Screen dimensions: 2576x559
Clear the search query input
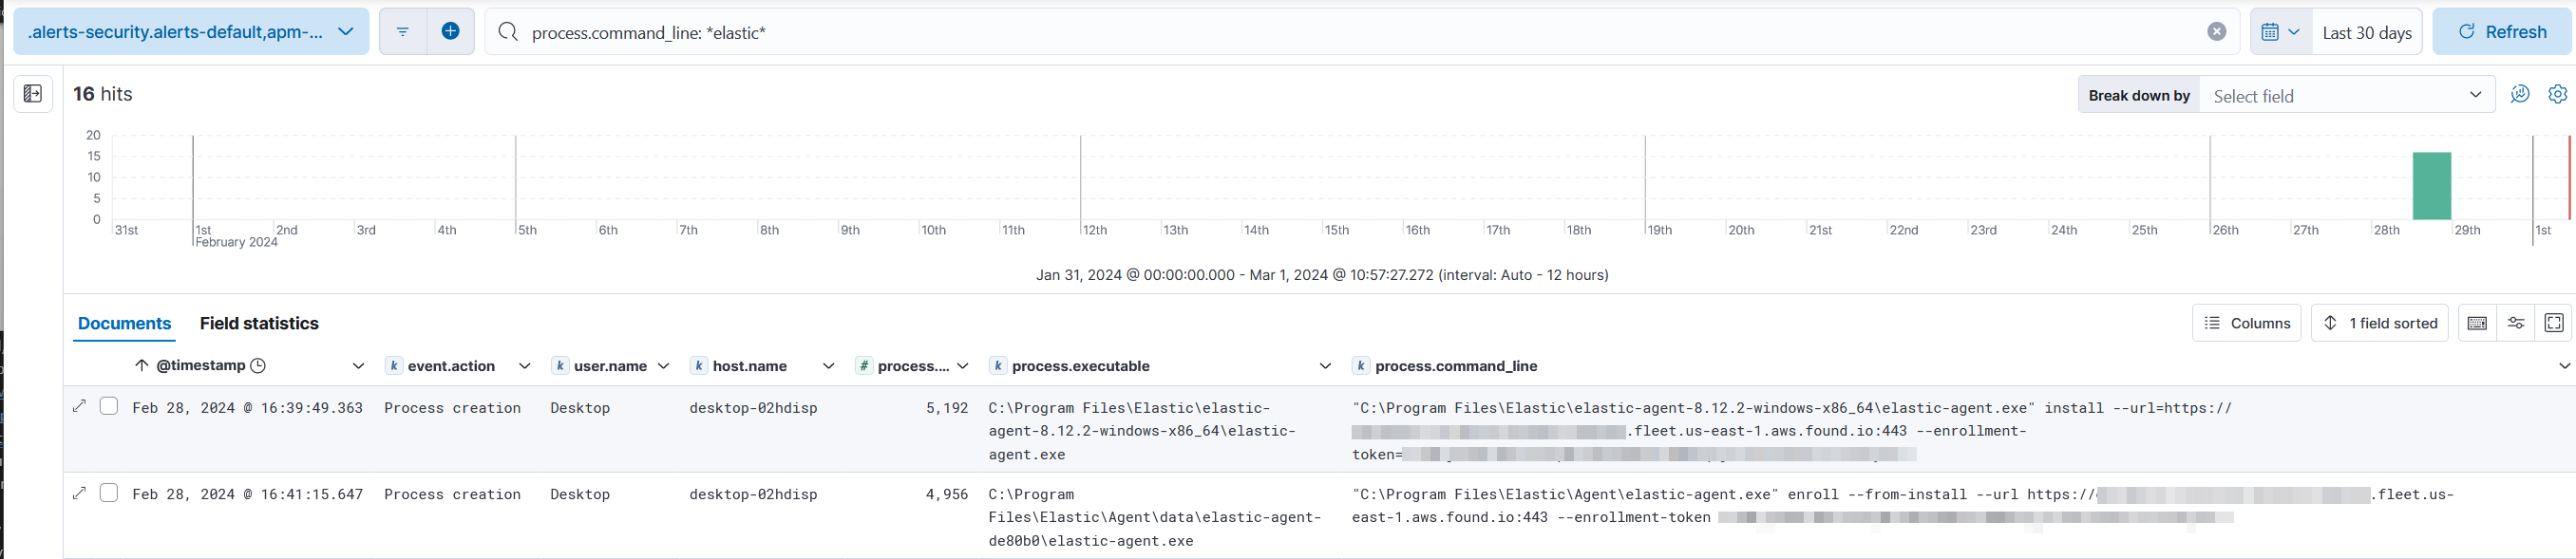point(2216,32)
